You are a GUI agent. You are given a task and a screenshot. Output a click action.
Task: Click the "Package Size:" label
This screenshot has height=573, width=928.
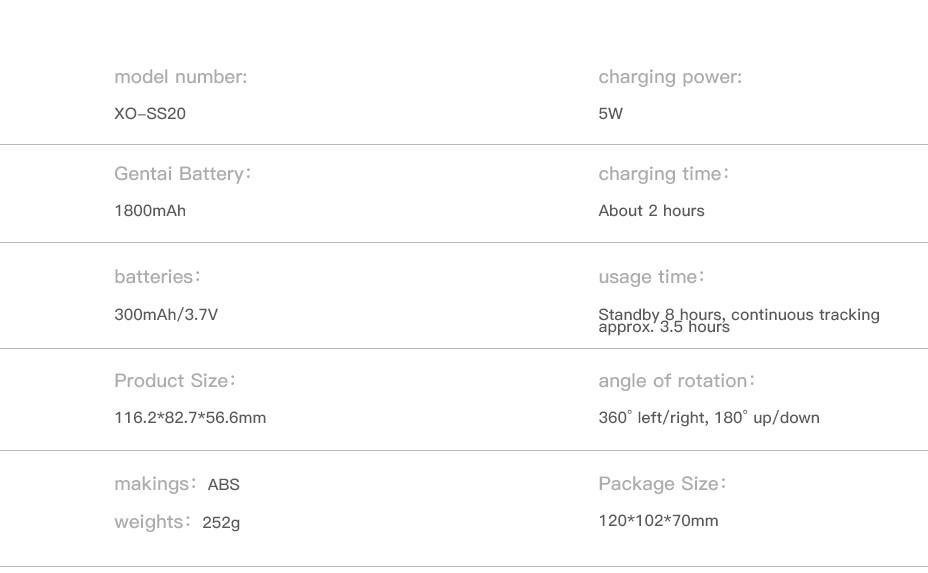click(x=662, y=484)
